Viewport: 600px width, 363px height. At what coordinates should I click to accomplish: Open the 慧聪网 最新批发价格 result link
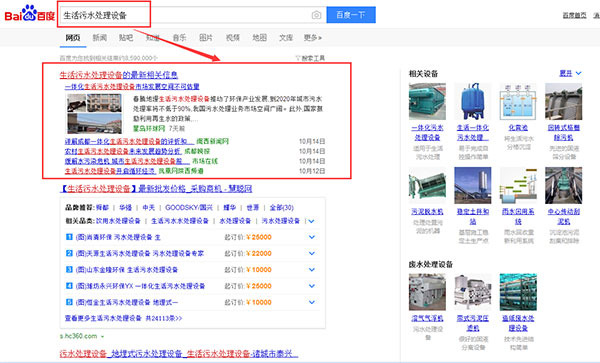click(156, 189)
